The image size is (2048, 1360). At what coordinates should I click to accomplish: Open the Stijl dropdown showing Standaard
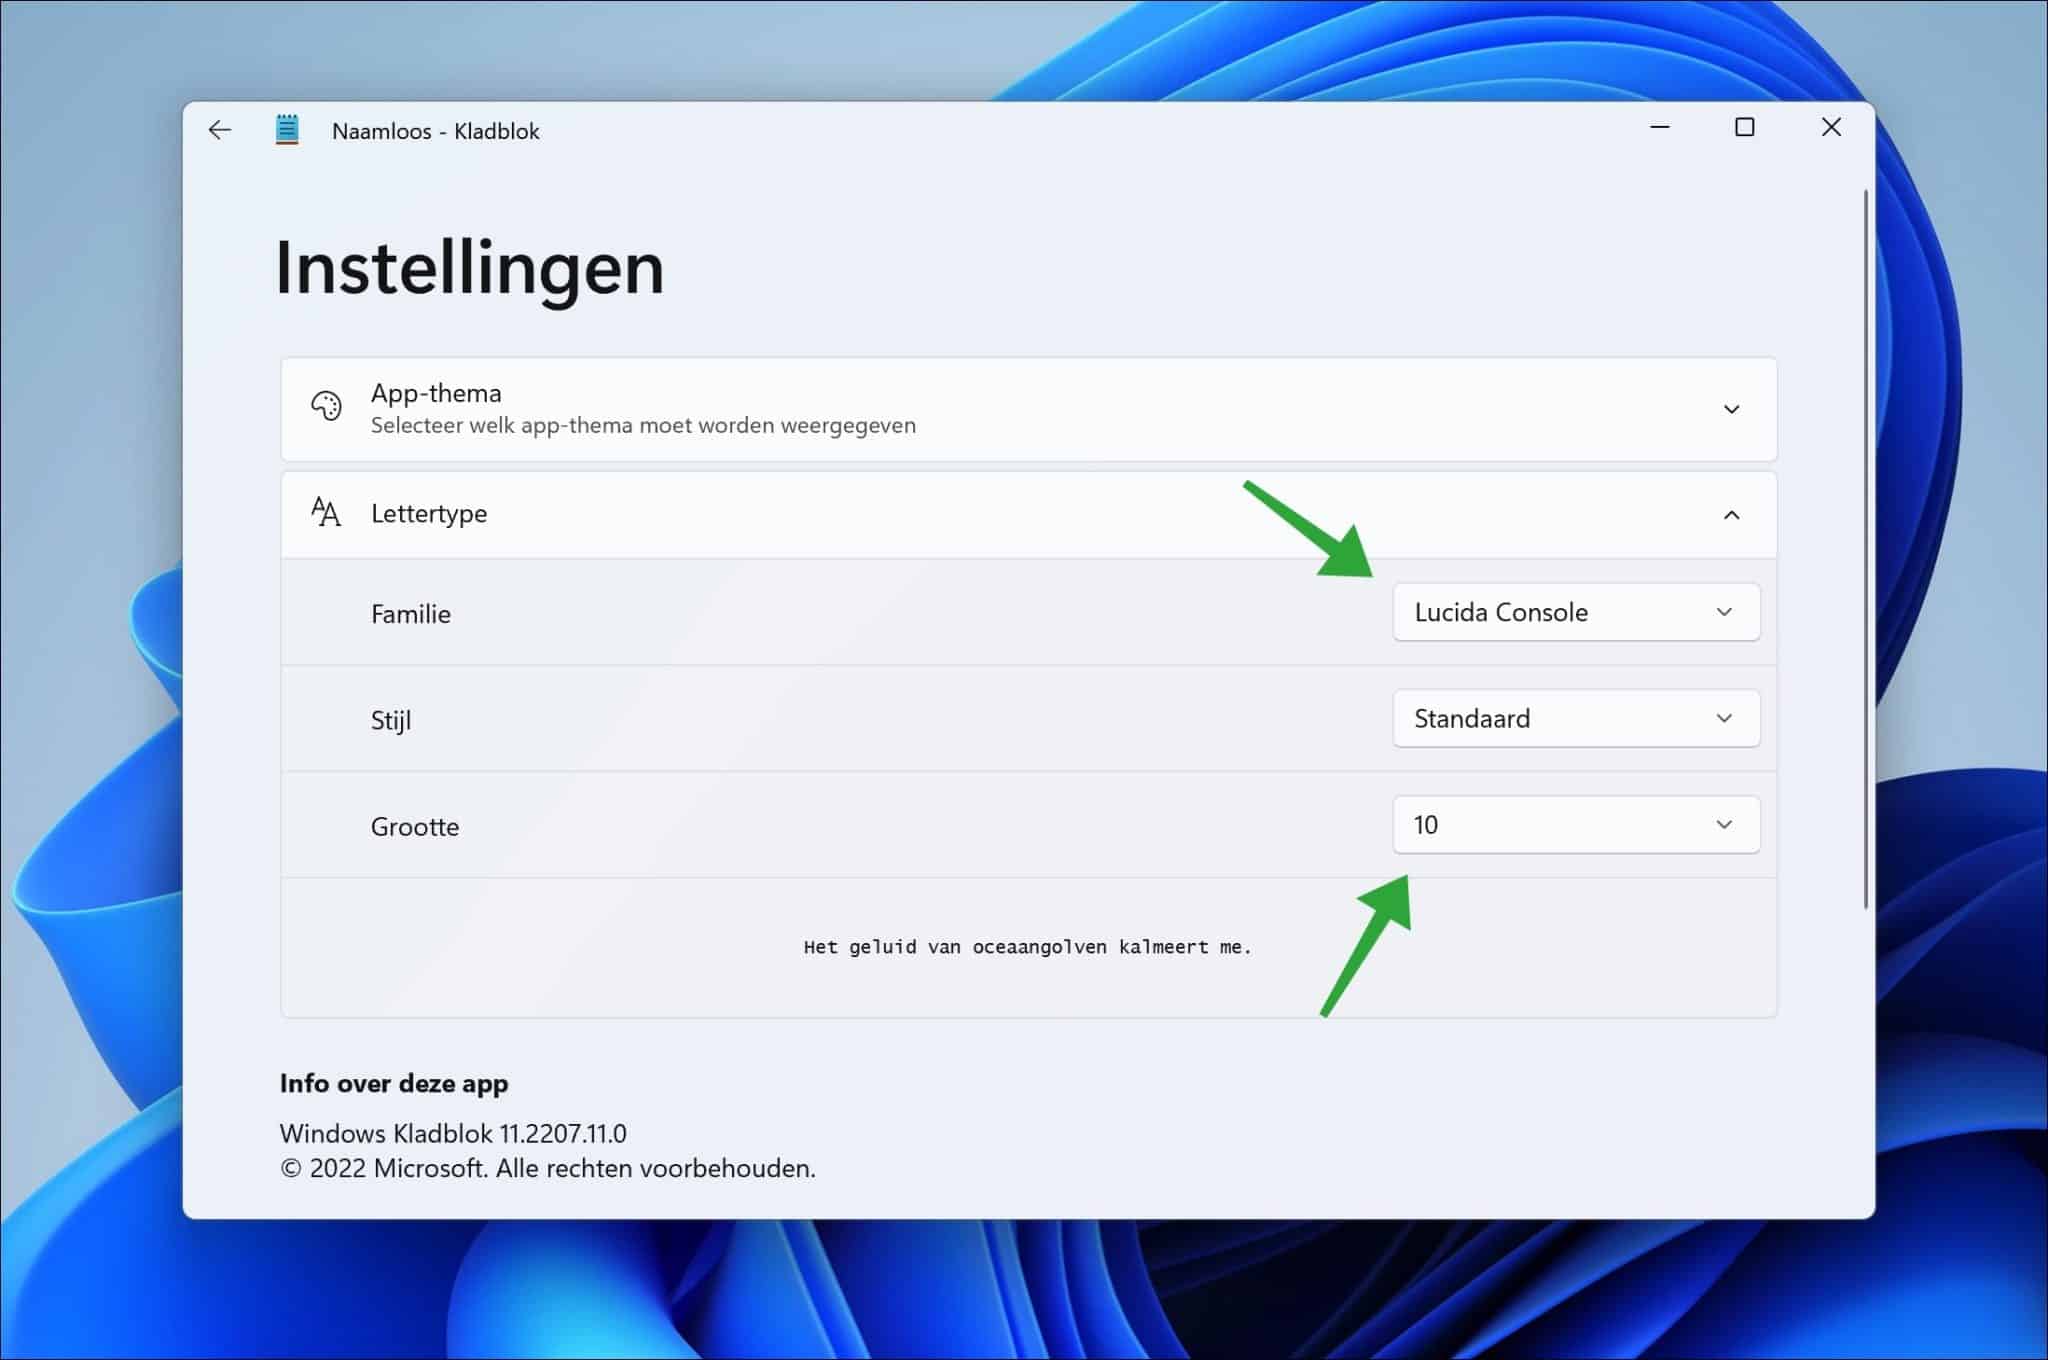click(x=1576, y=718)
